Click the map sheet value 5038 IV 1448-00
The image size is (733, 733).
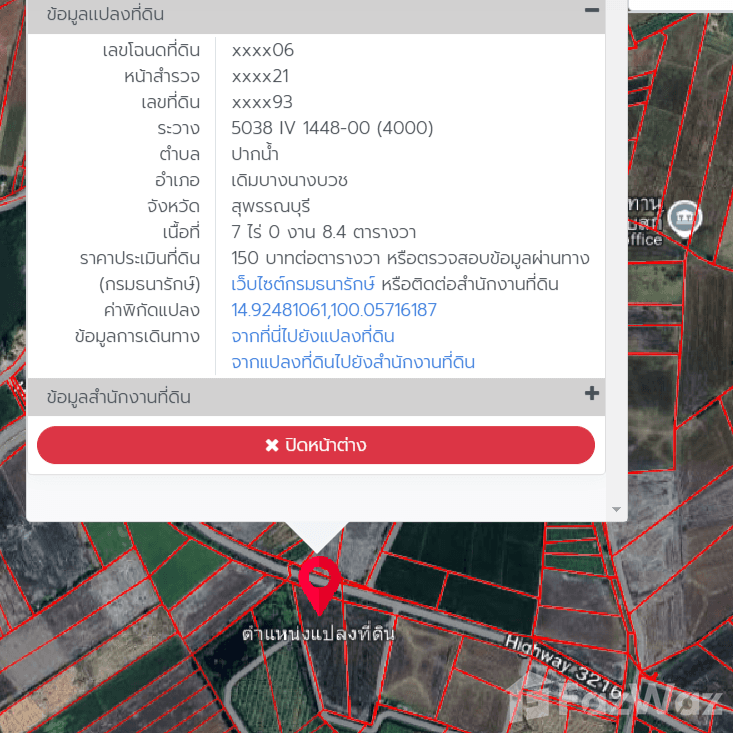tap(332, 128)
